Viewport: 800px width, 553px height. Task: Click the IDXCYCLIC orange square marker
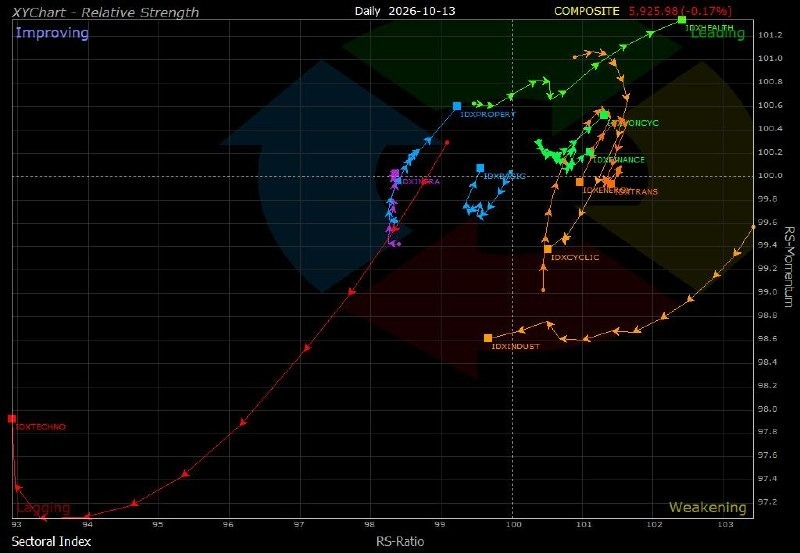548,249
